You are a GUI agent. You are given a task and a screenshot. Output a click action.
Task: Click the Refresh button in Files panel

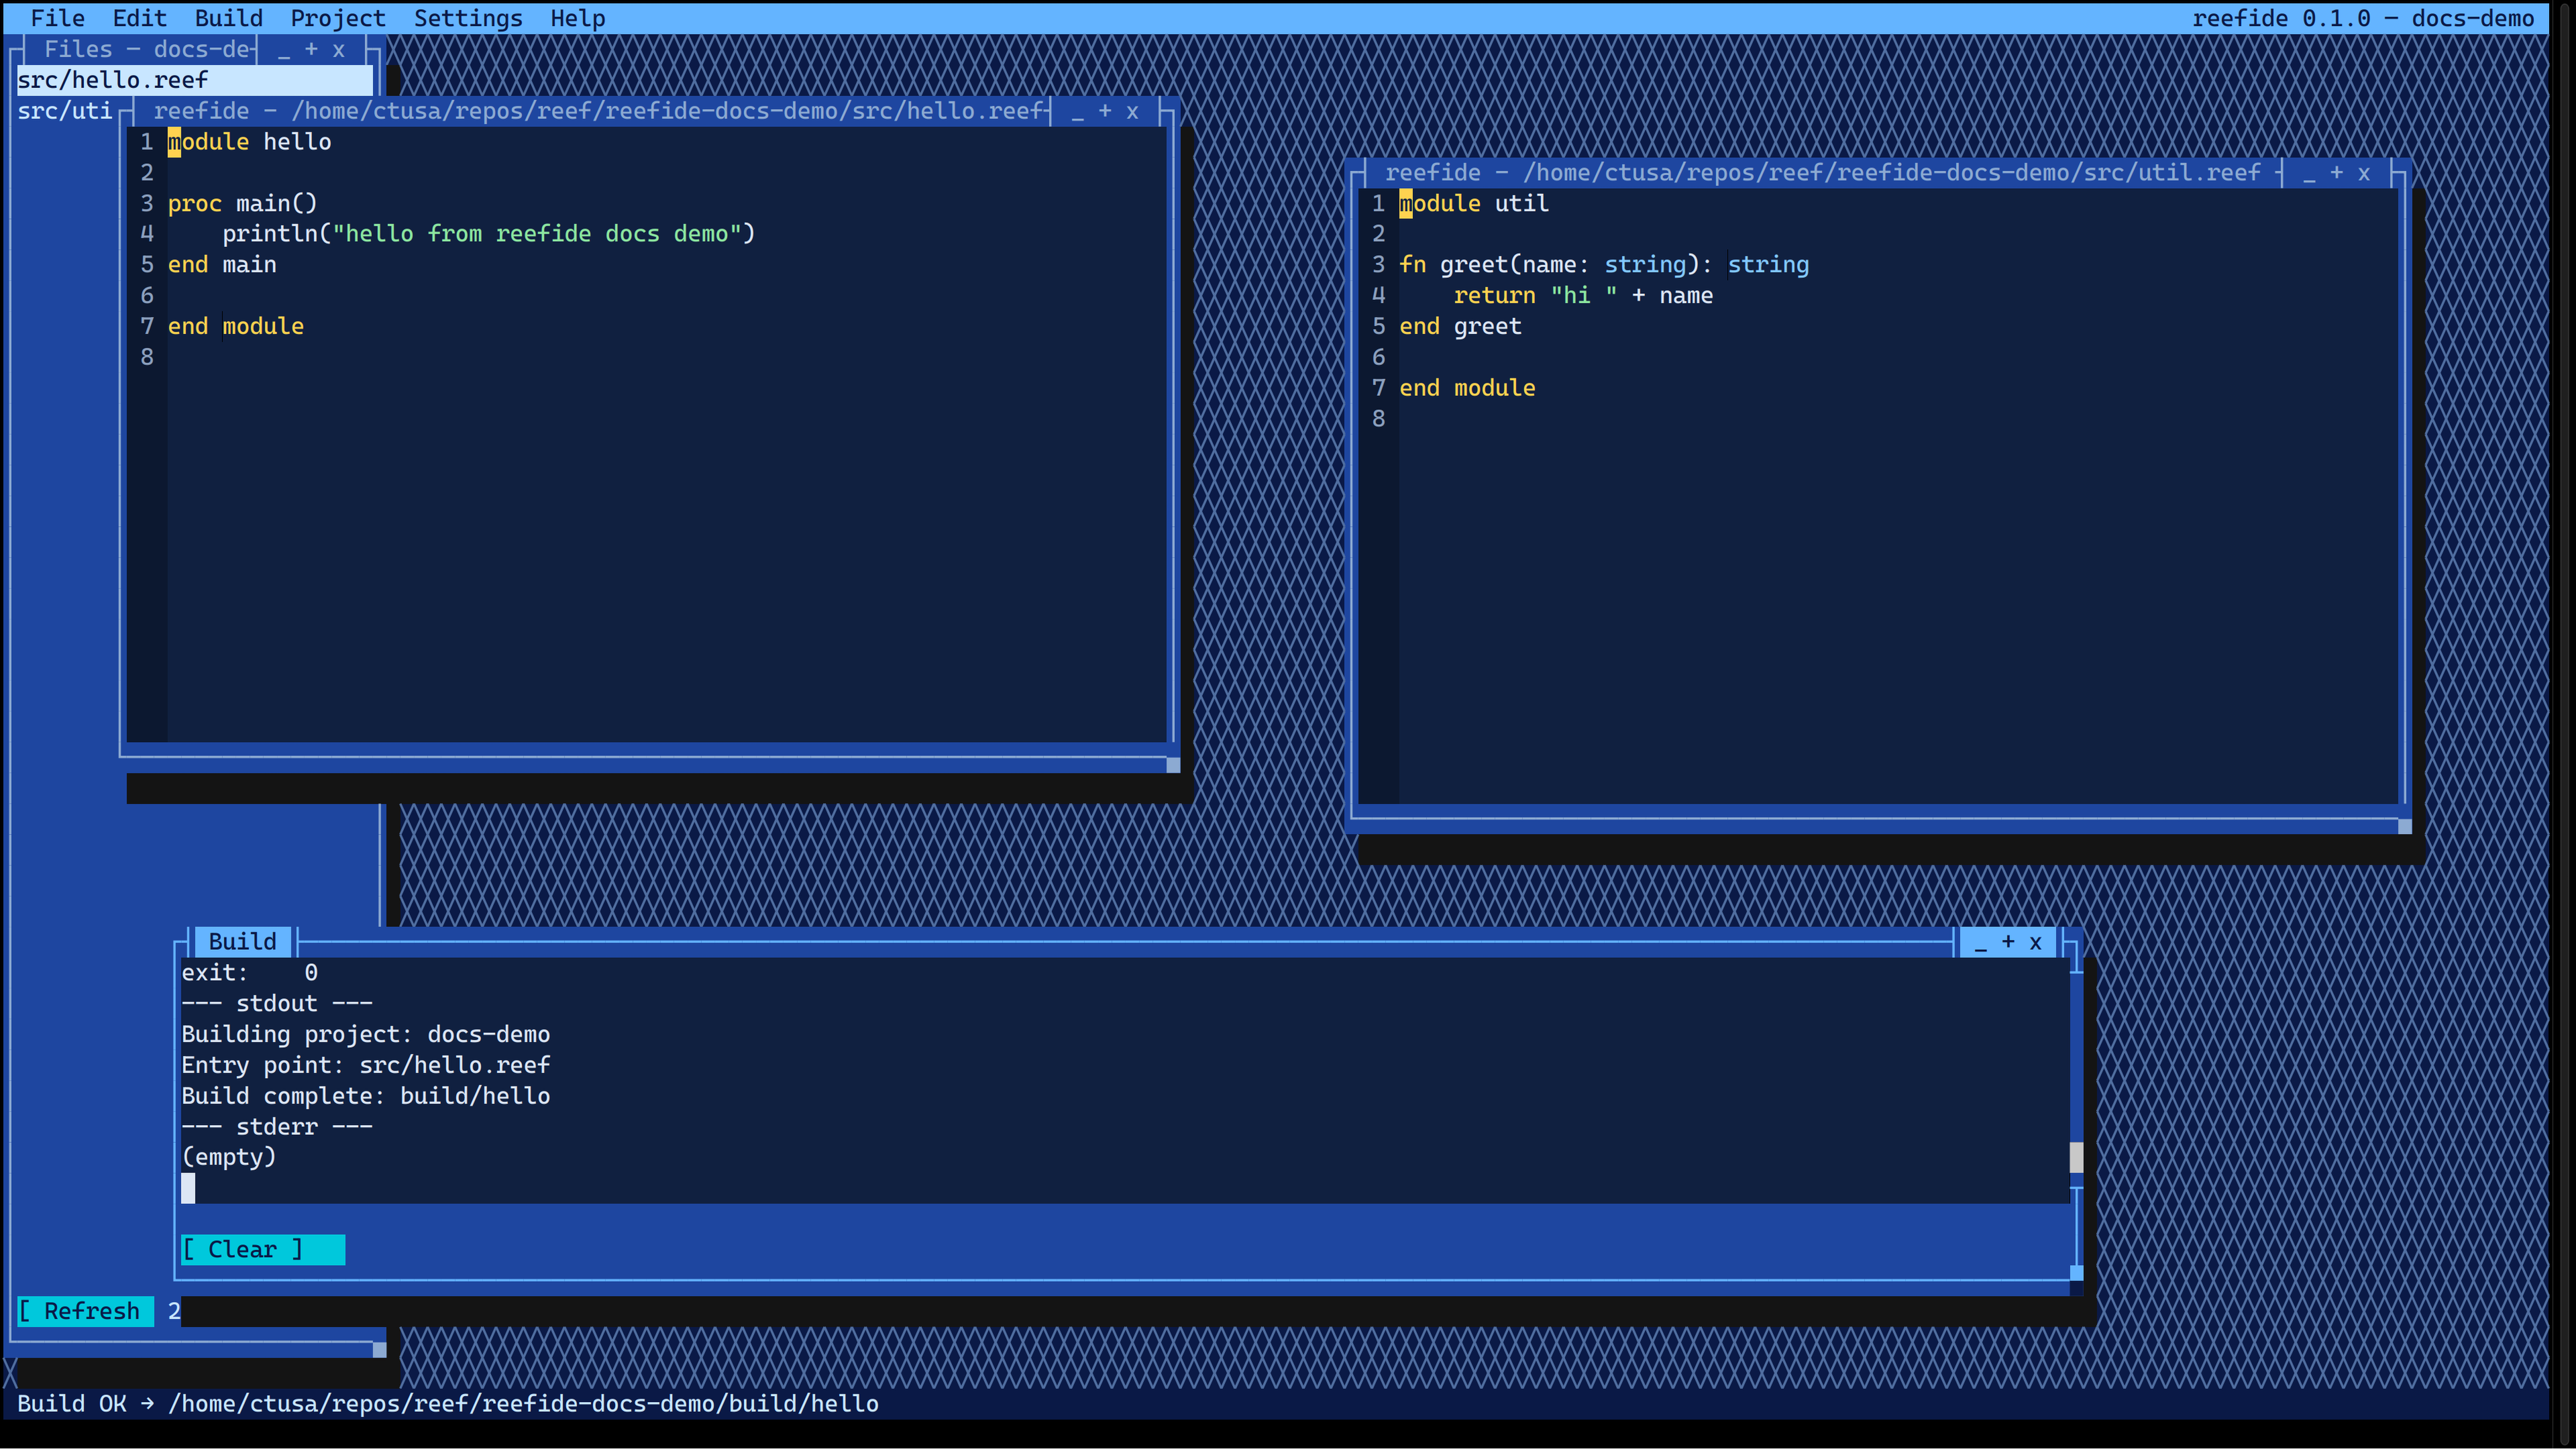pyautogui.click(x=86, y=1311)
